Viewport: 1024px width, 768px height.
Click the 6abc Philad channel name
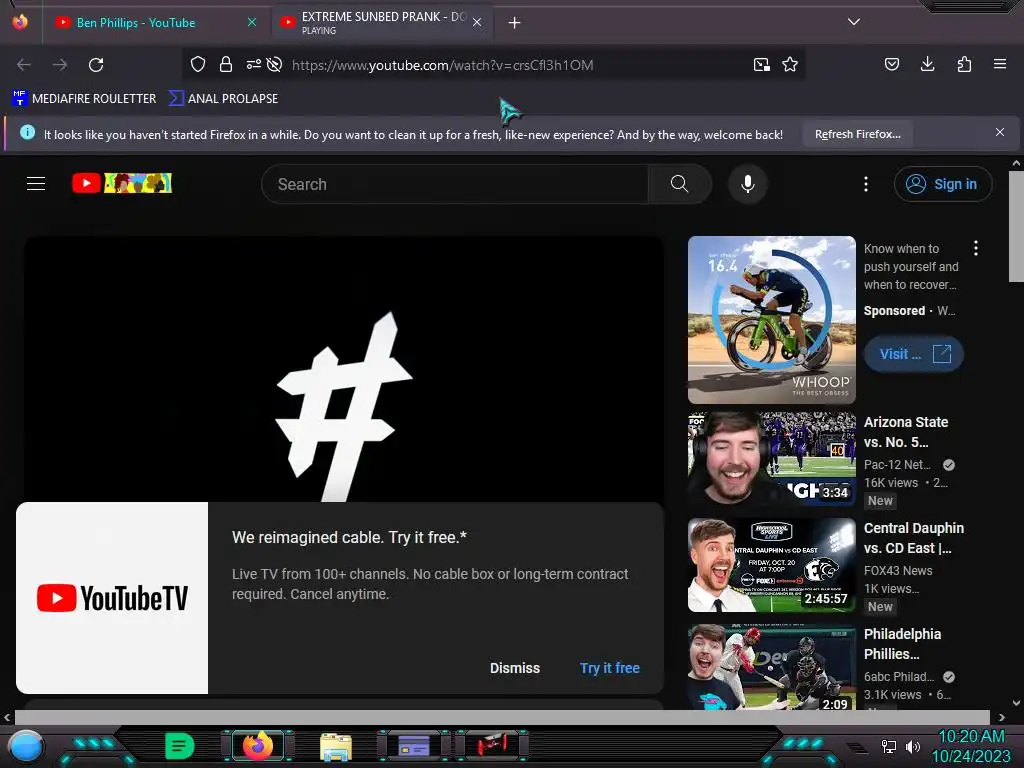point(899,677)
